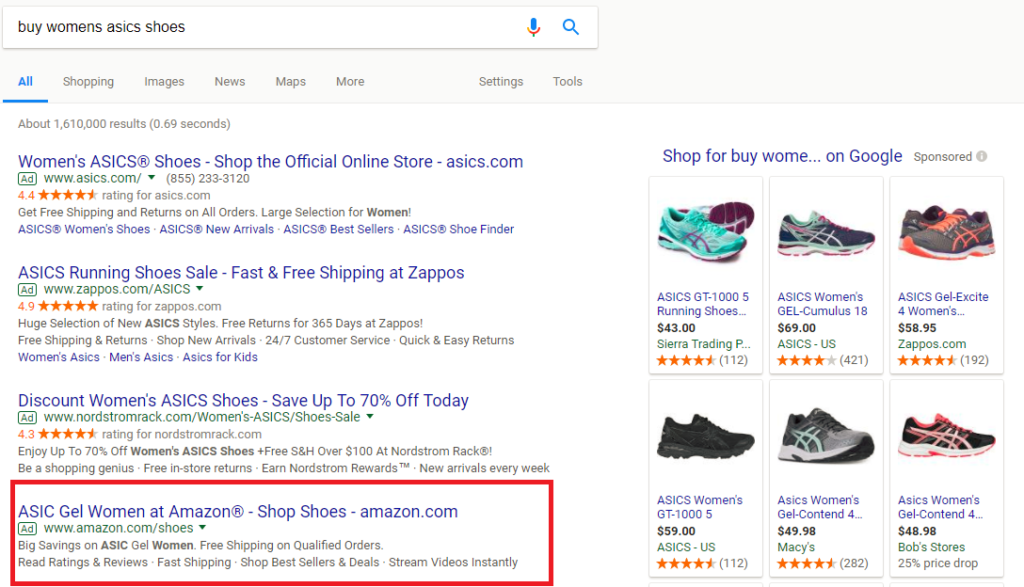Open the ASICS Running Shoes Sale Zappos link

[x=241, y=273]
